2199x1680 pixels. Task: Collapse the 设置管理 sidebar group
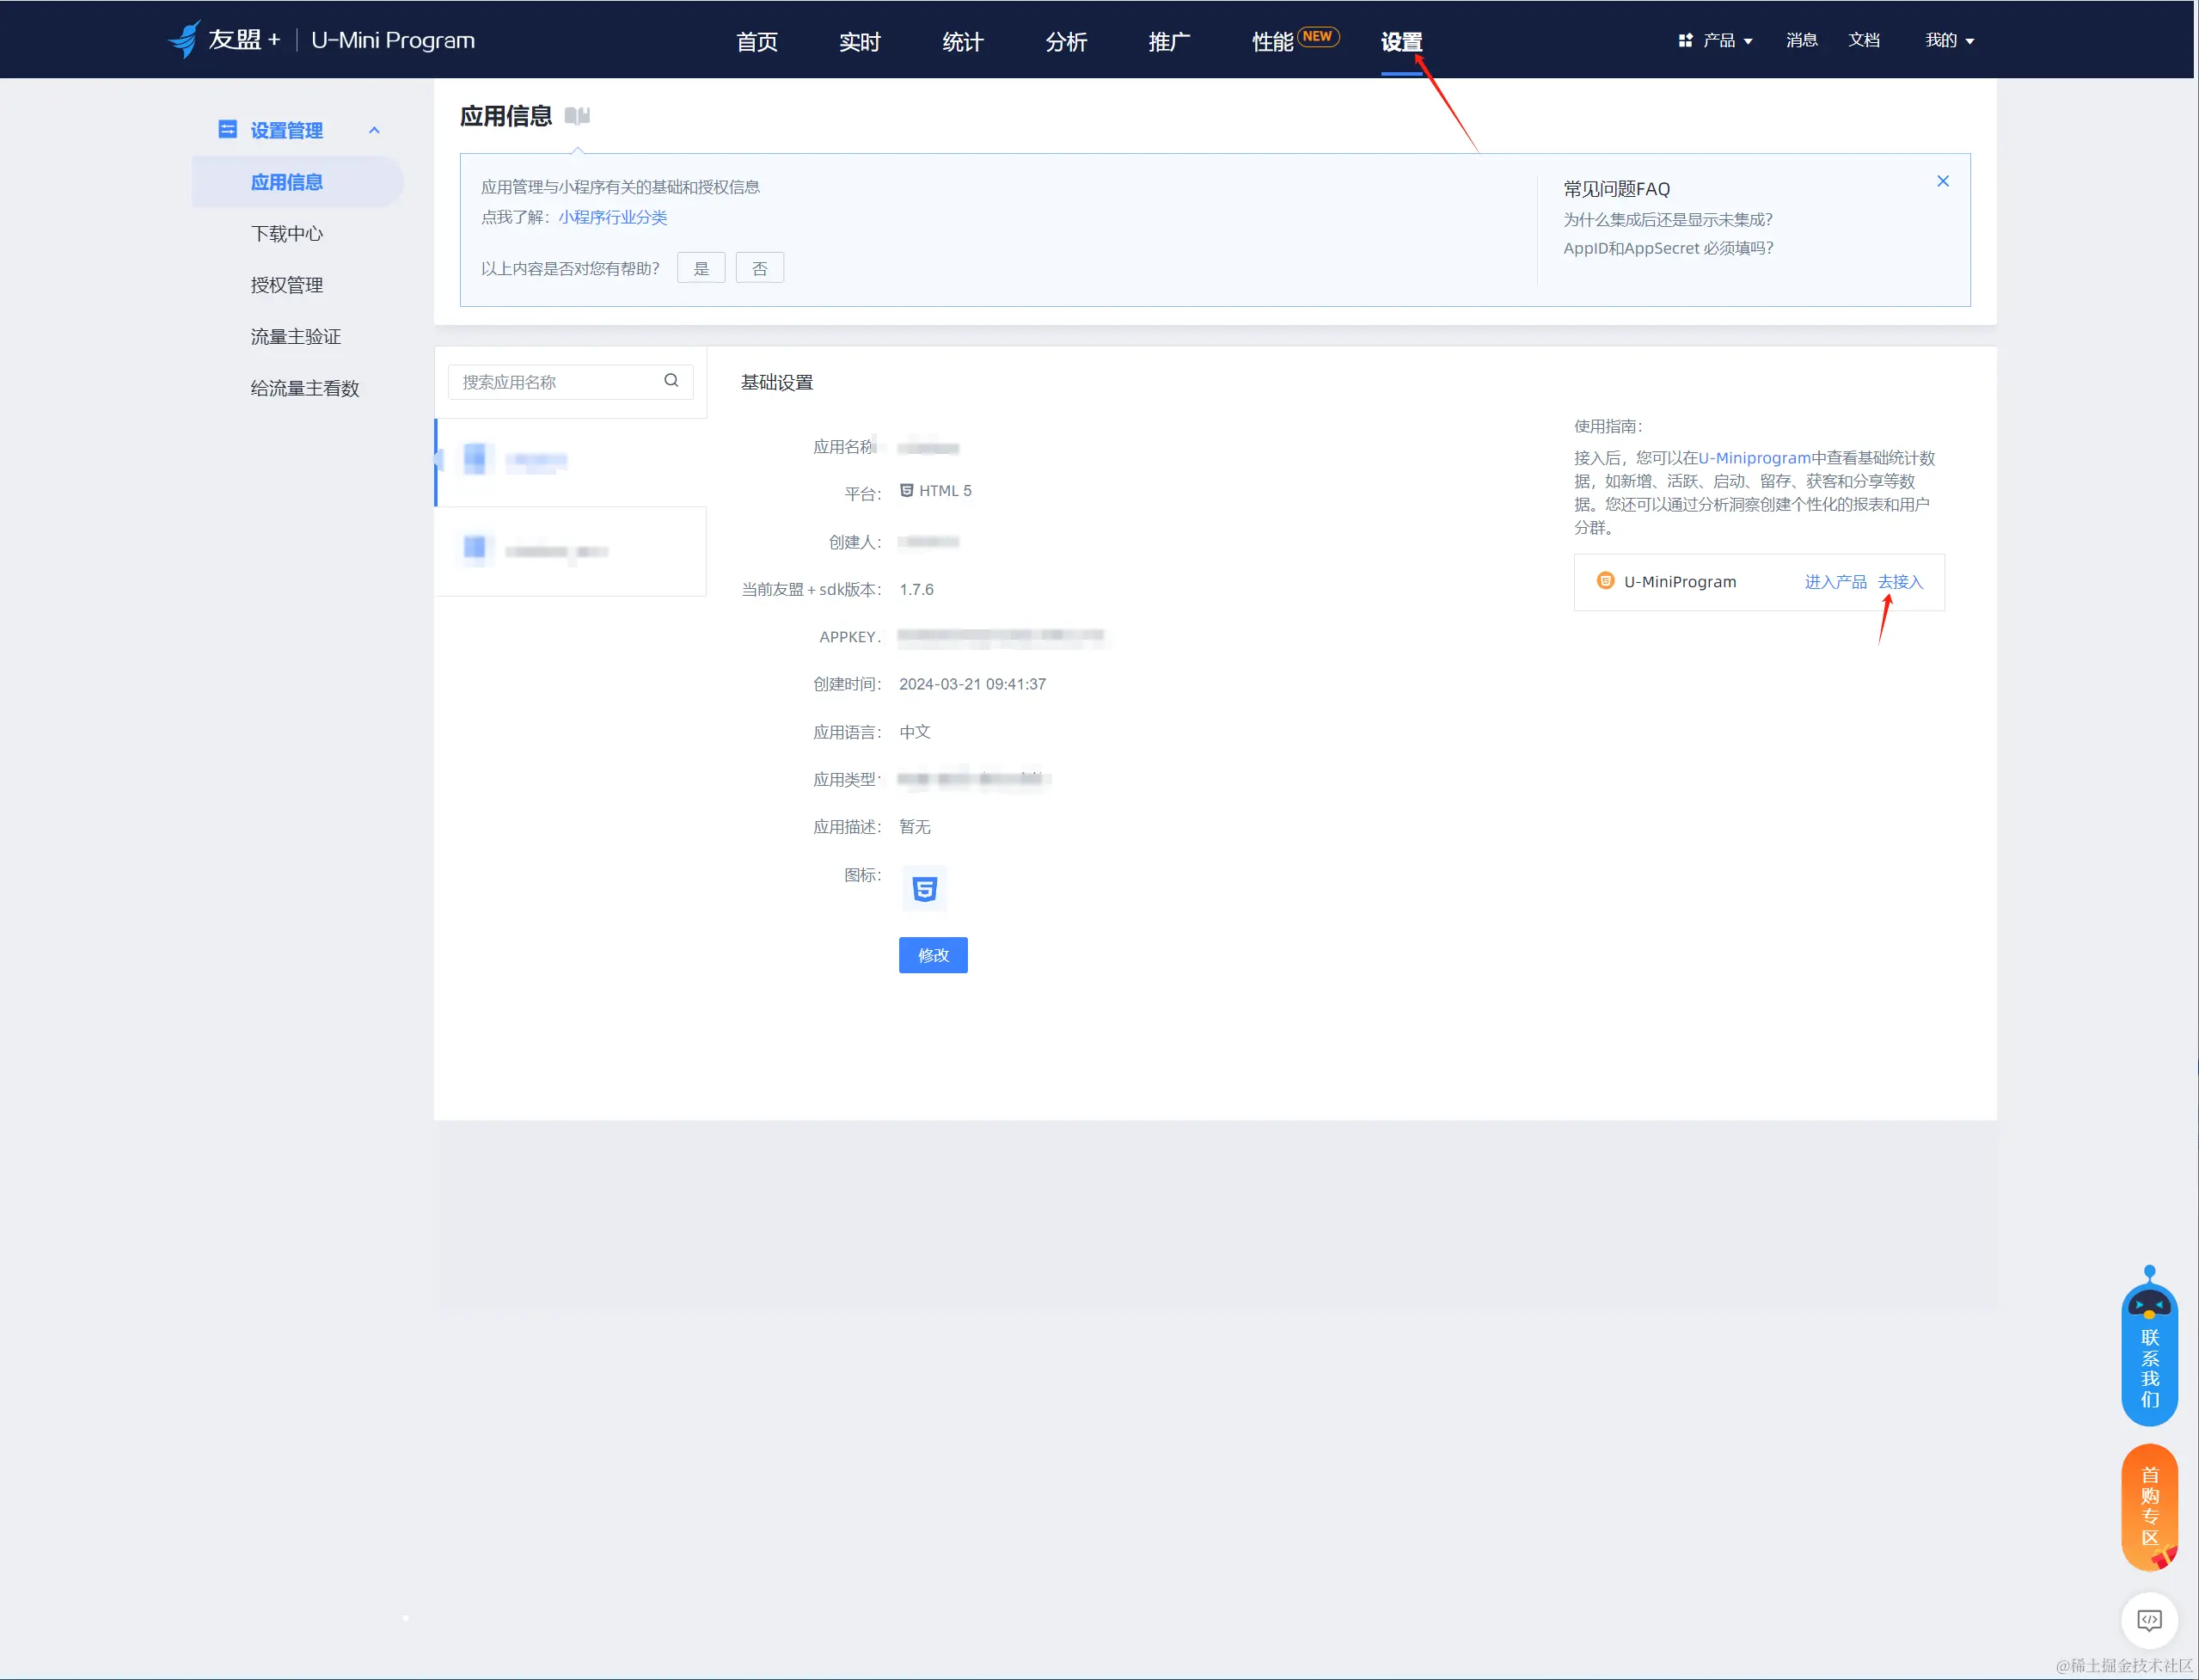tap(374, 130)
